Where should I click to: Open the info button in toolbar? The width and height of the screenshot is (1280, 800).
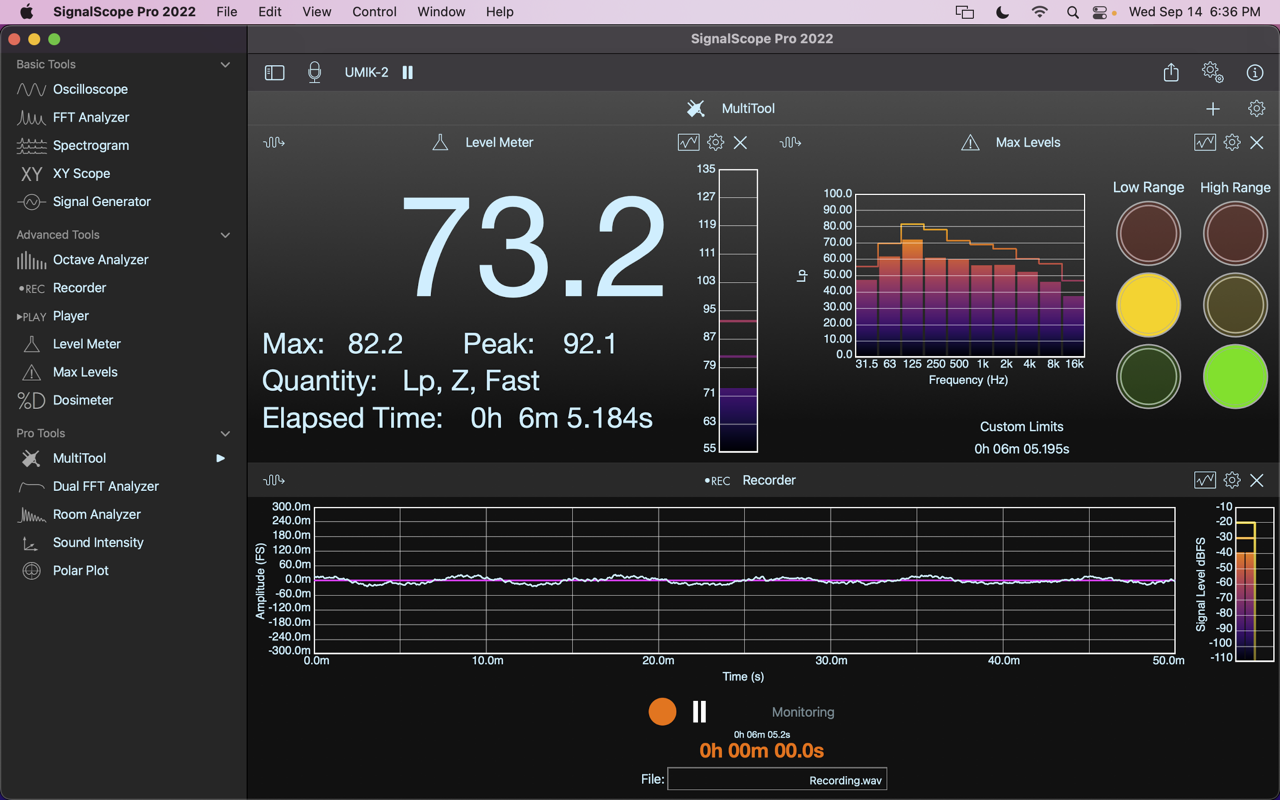click(x=1255, y=72)
